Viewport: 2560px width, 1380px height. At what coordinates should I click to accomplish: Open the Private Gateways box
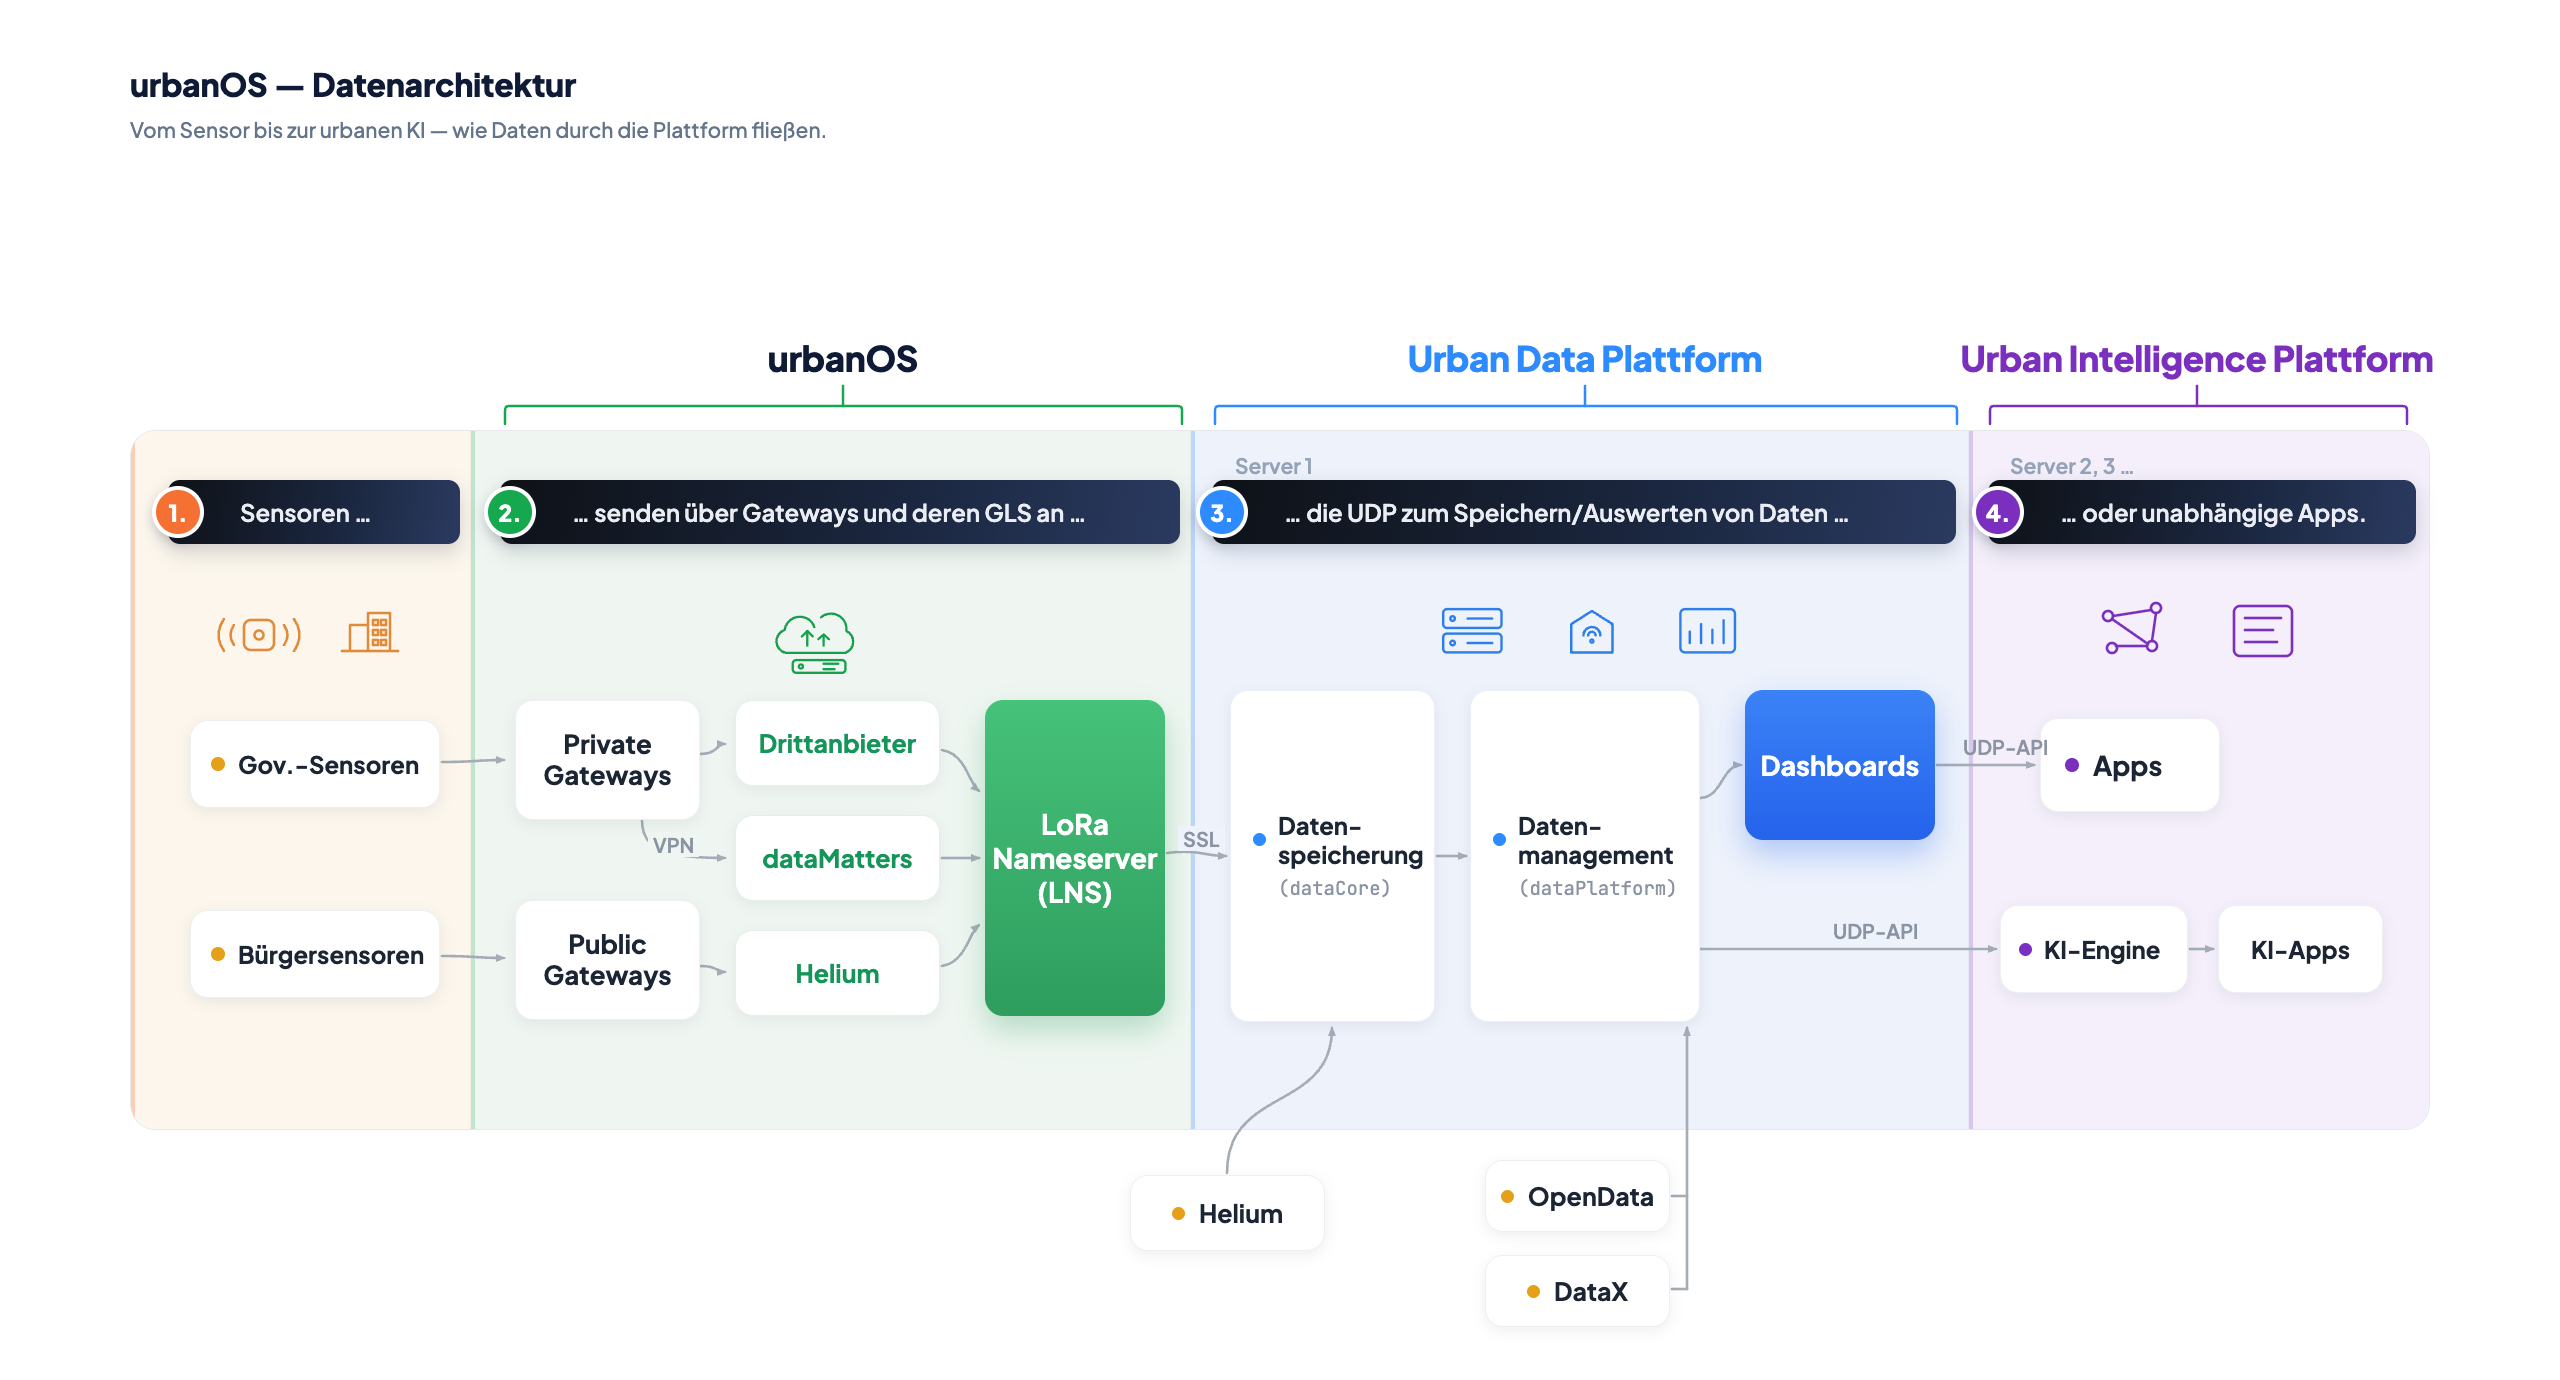point(607,760)
